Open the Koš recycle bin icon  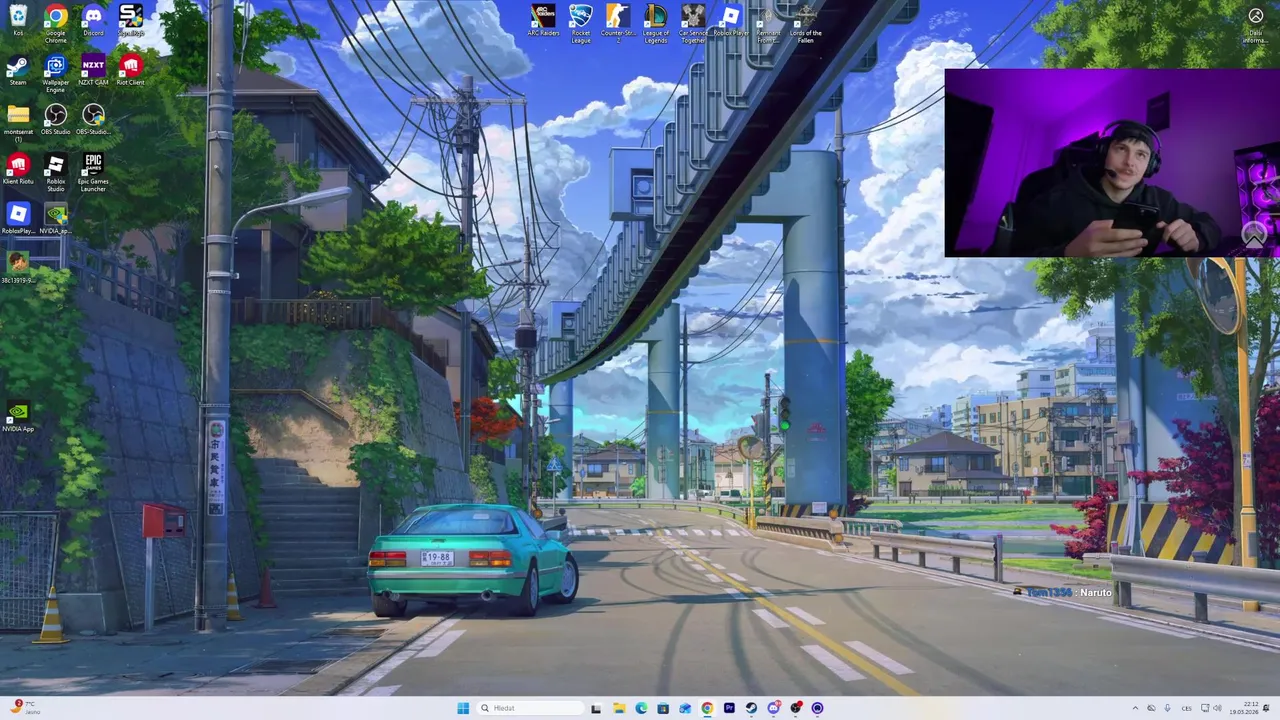click(18, 21)
